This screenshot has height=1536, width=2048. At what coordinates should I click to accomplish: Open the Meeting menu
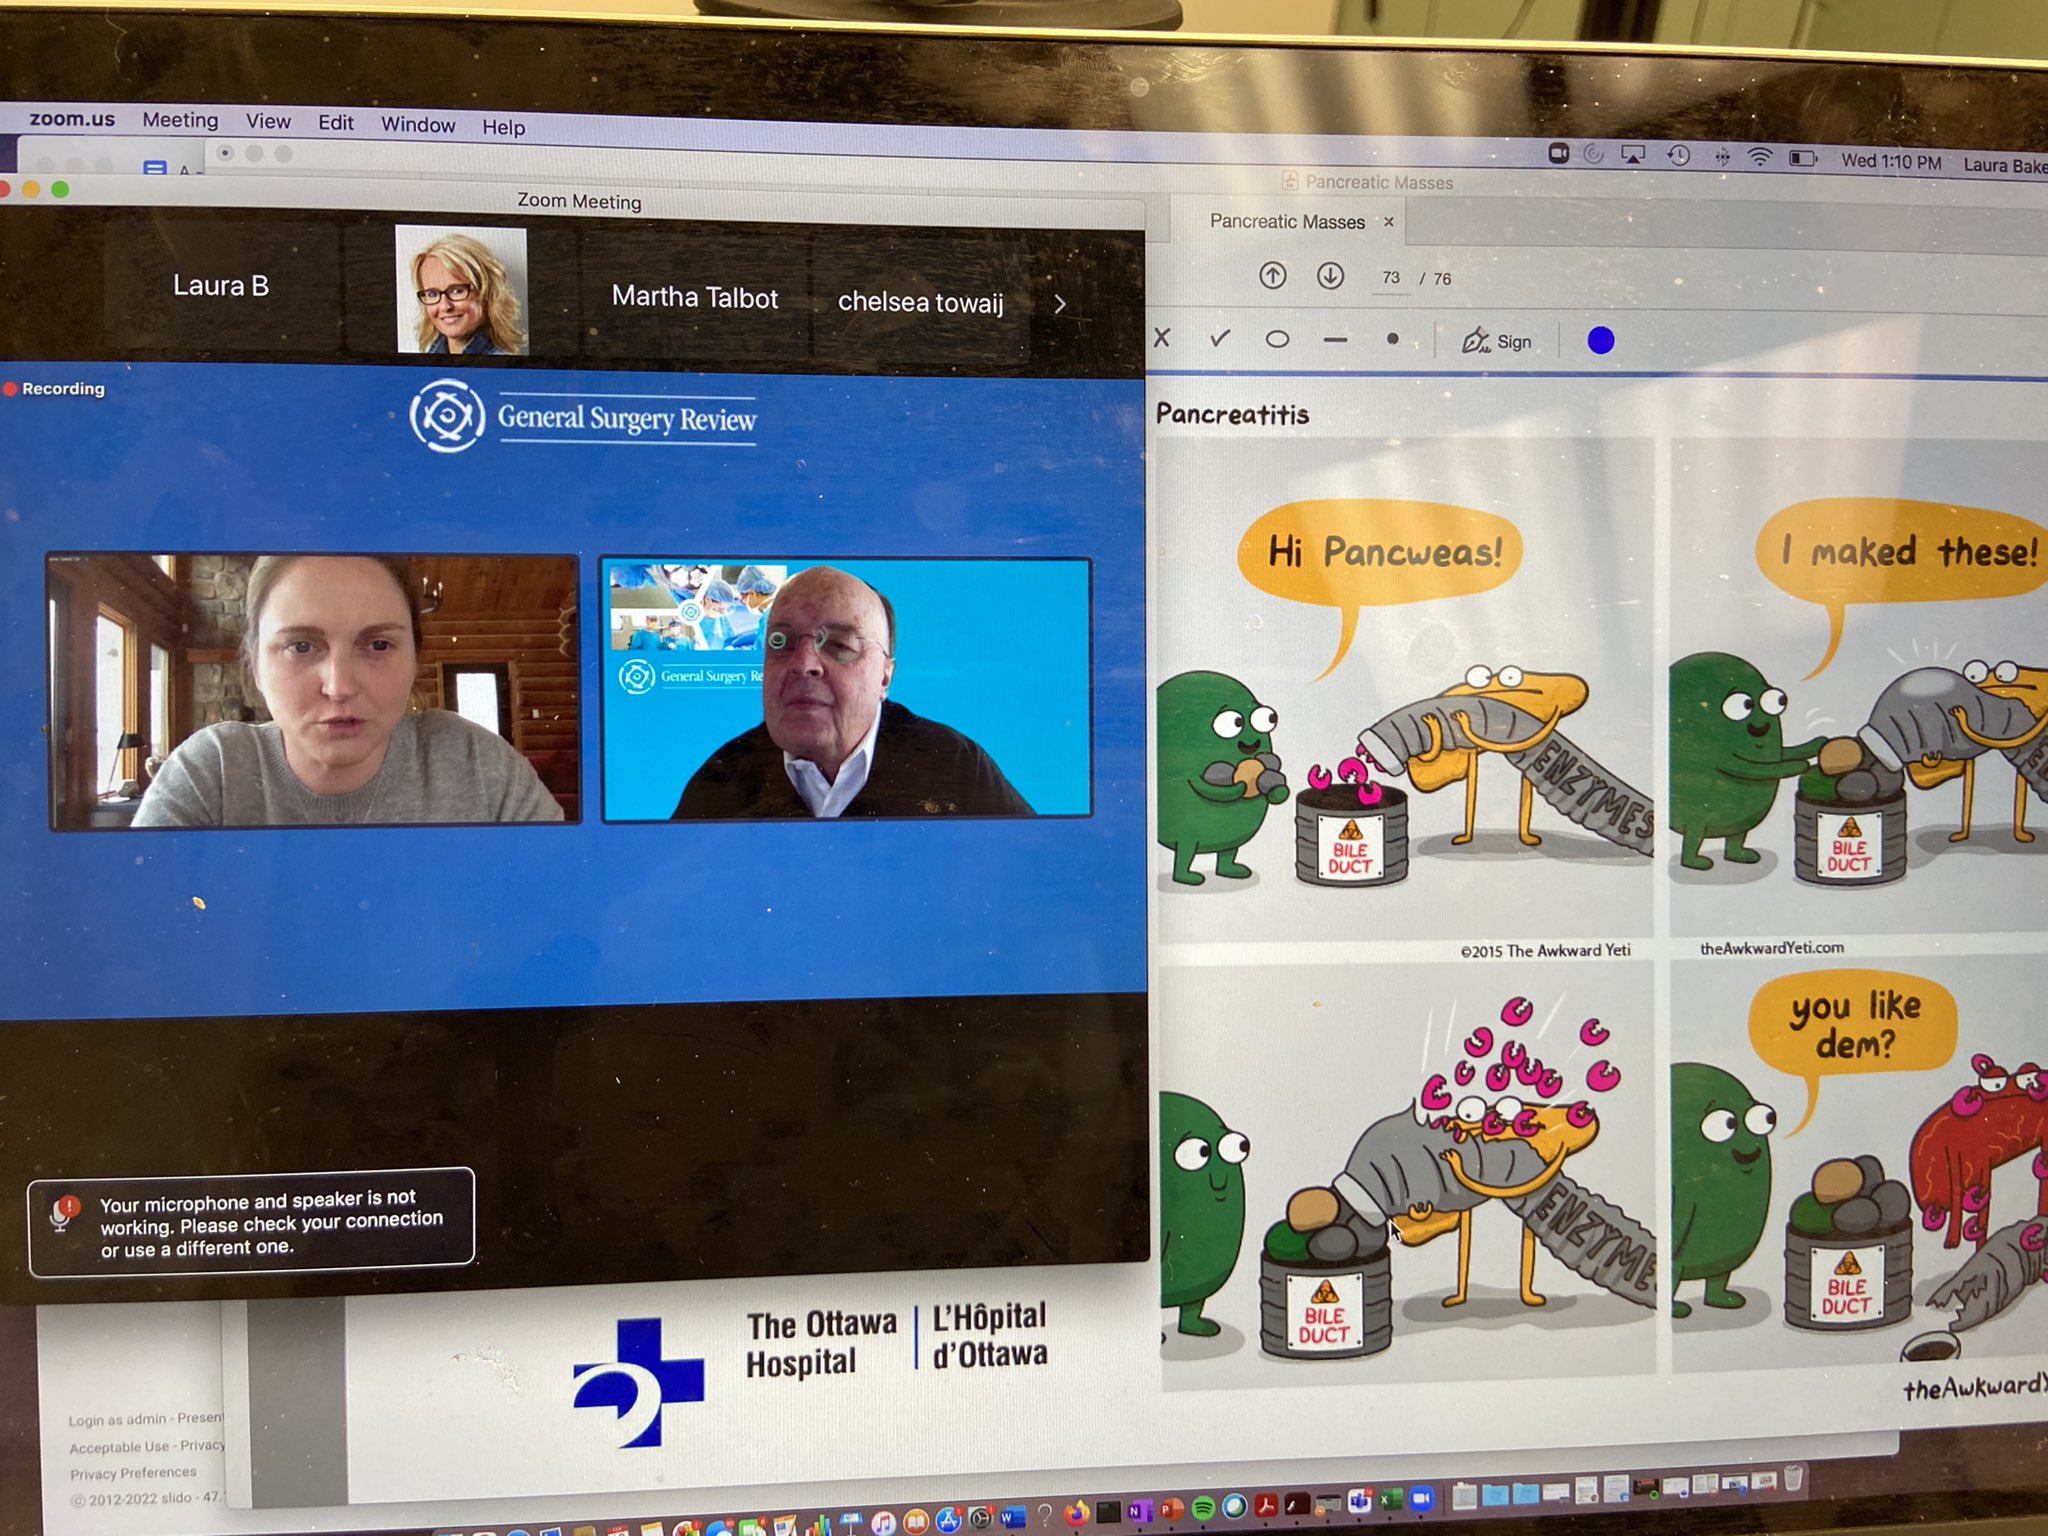click(180, 120)
